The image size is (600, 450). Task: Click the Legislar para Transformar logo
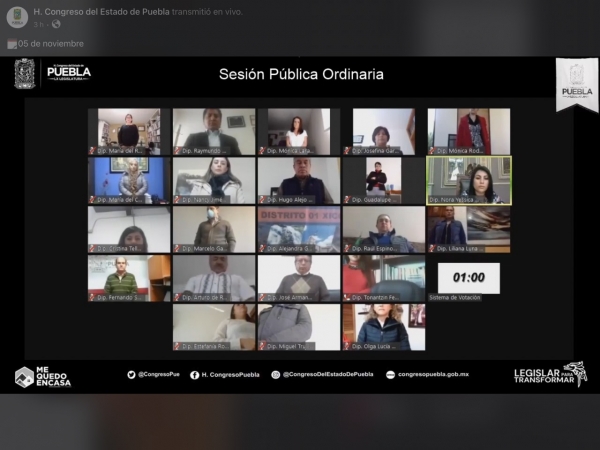click(550, 375)
